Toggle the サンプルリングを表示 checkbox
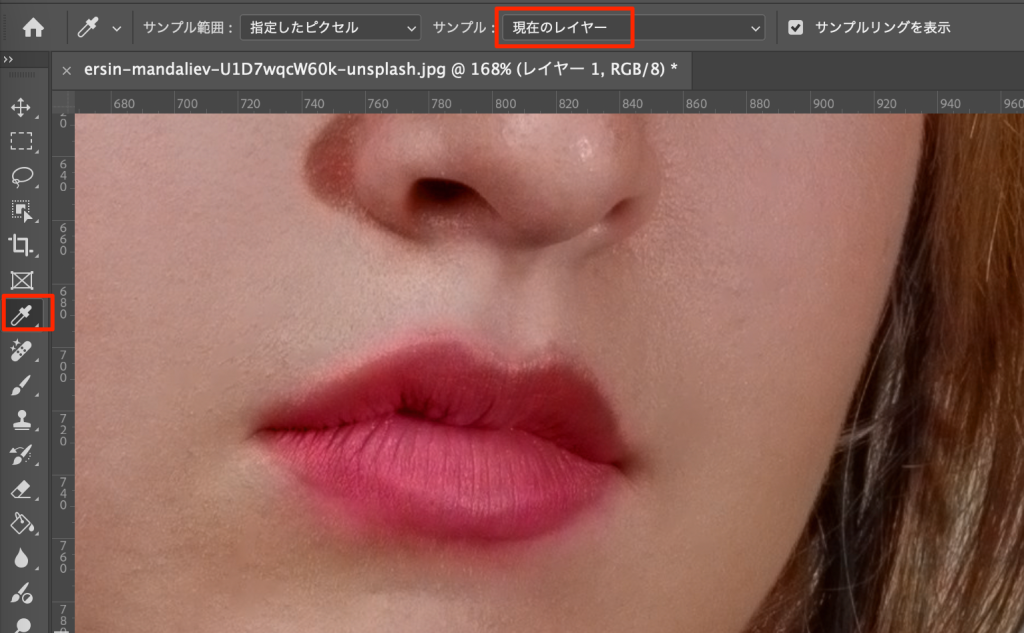 pos(796,28)
